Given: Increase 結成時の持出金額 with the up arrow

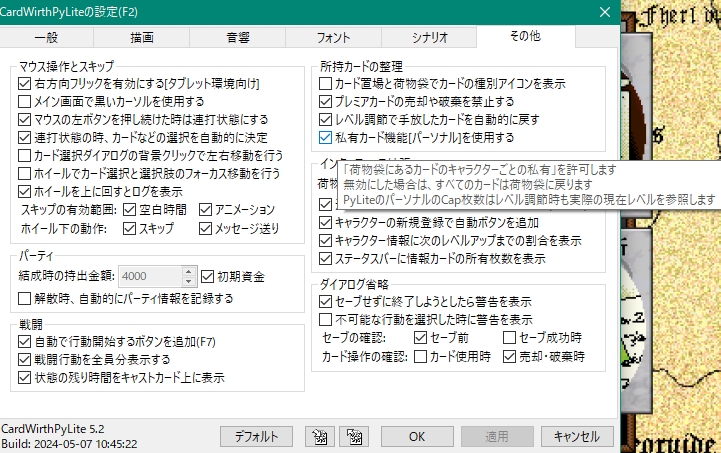Looking at the screenshot, I should 190,271.
